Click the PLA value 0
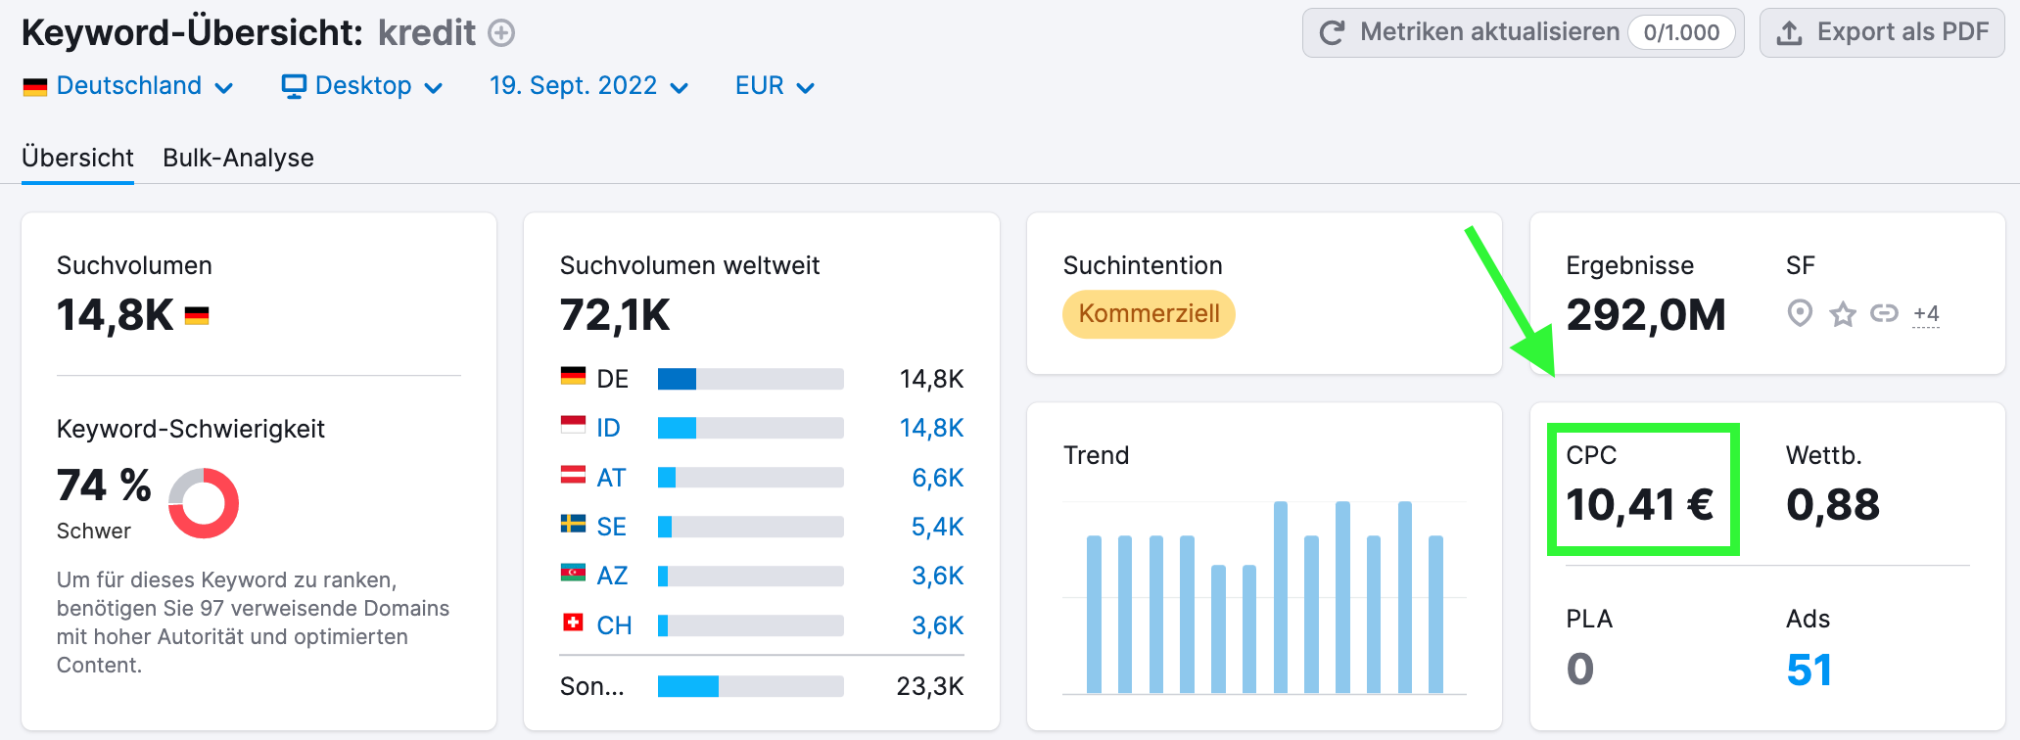This screenshot has width=2020, height=740. [x=1580, y=669]
